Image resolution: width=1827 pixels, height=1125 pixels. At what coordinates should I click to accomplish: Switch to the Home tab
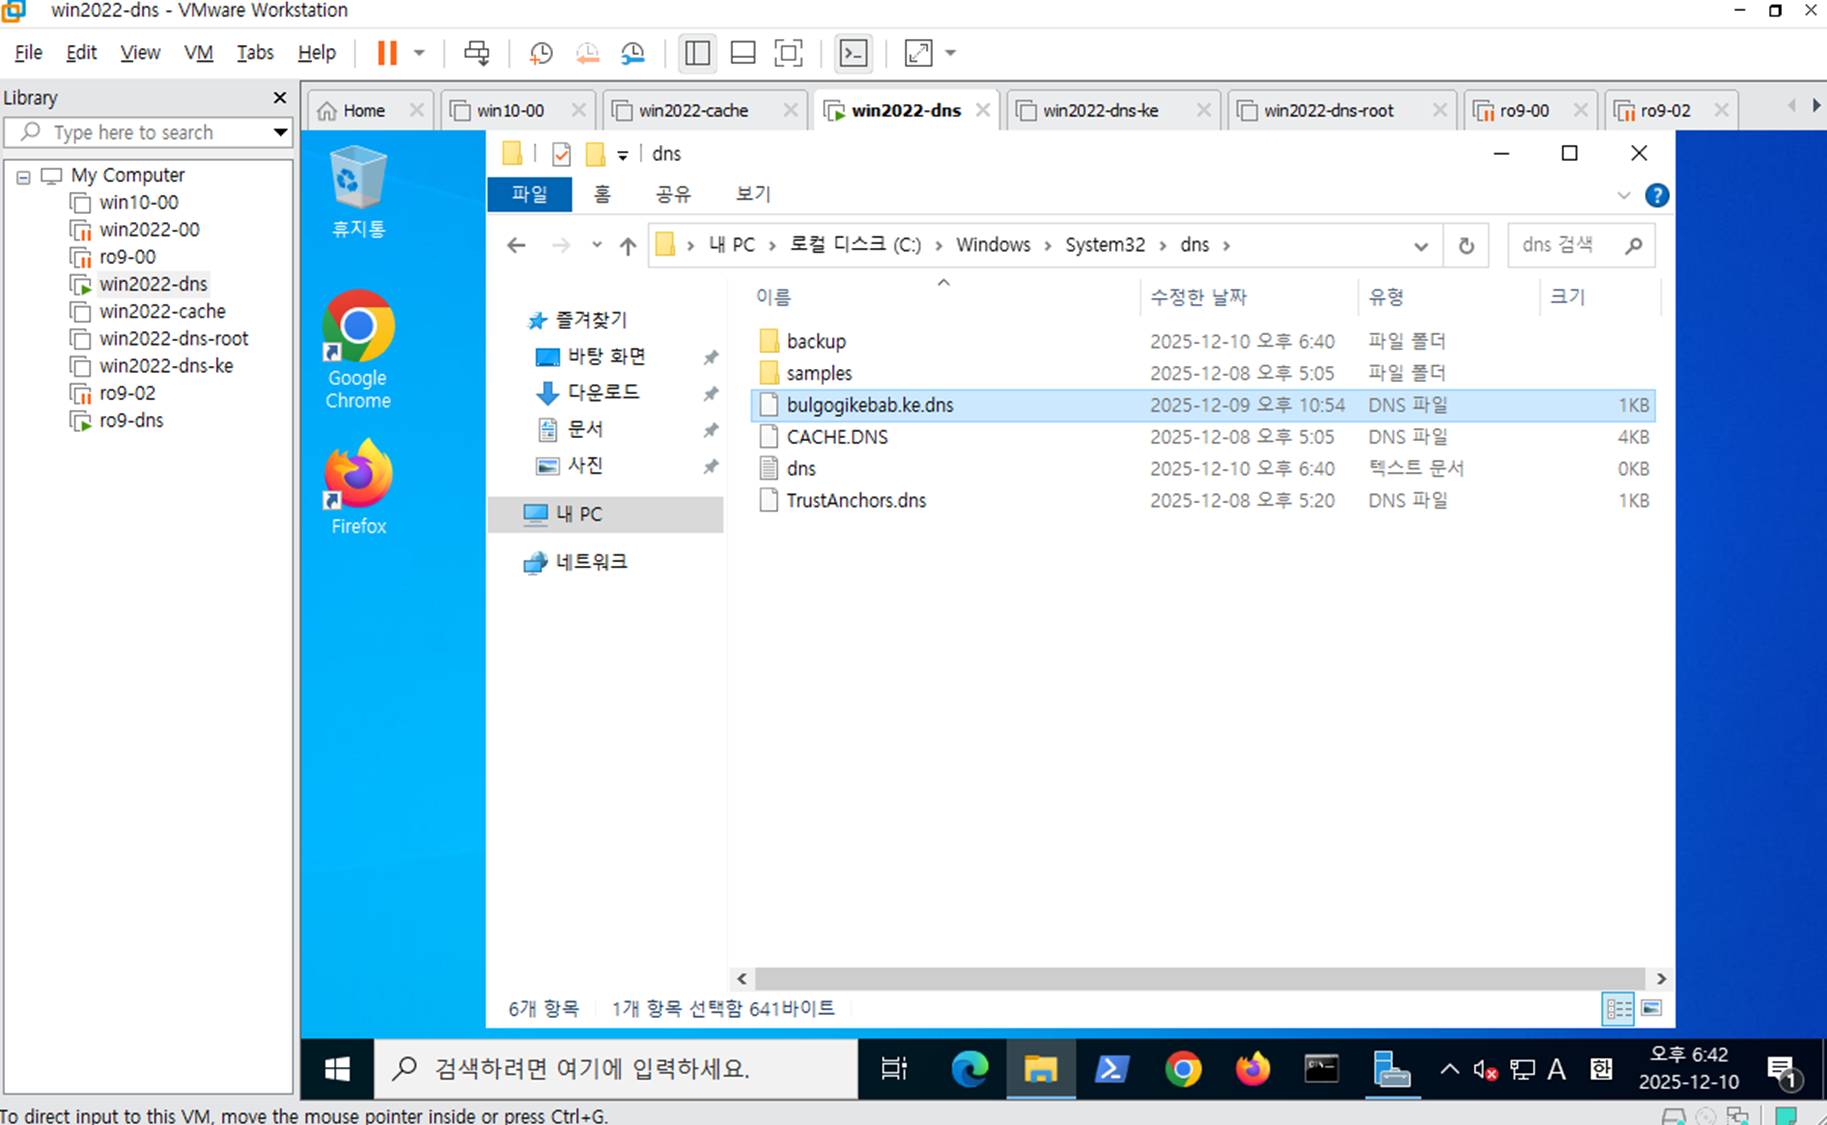click(364, 110)
